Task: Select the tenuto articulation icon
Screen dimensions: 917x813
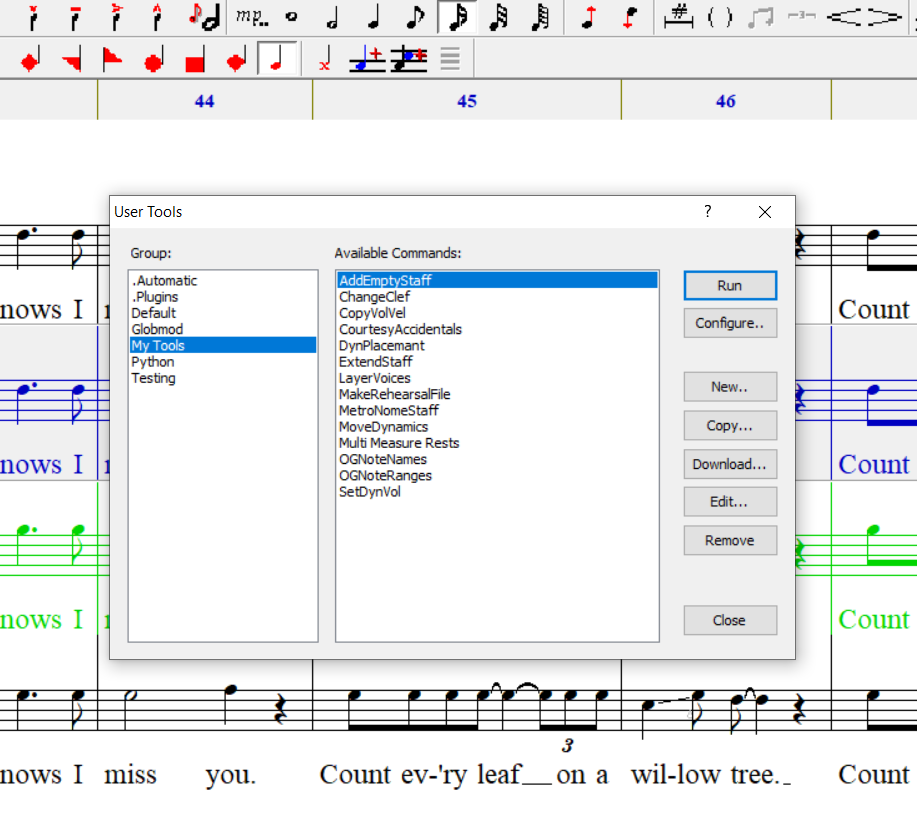Action: pos(75,17)
